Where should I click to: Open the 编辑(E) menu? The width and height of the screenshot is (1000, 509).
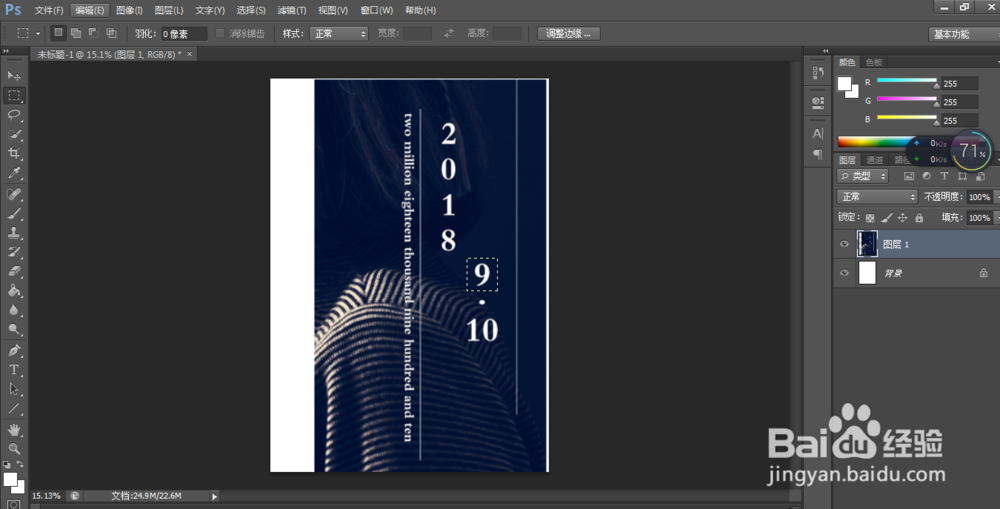89,11
